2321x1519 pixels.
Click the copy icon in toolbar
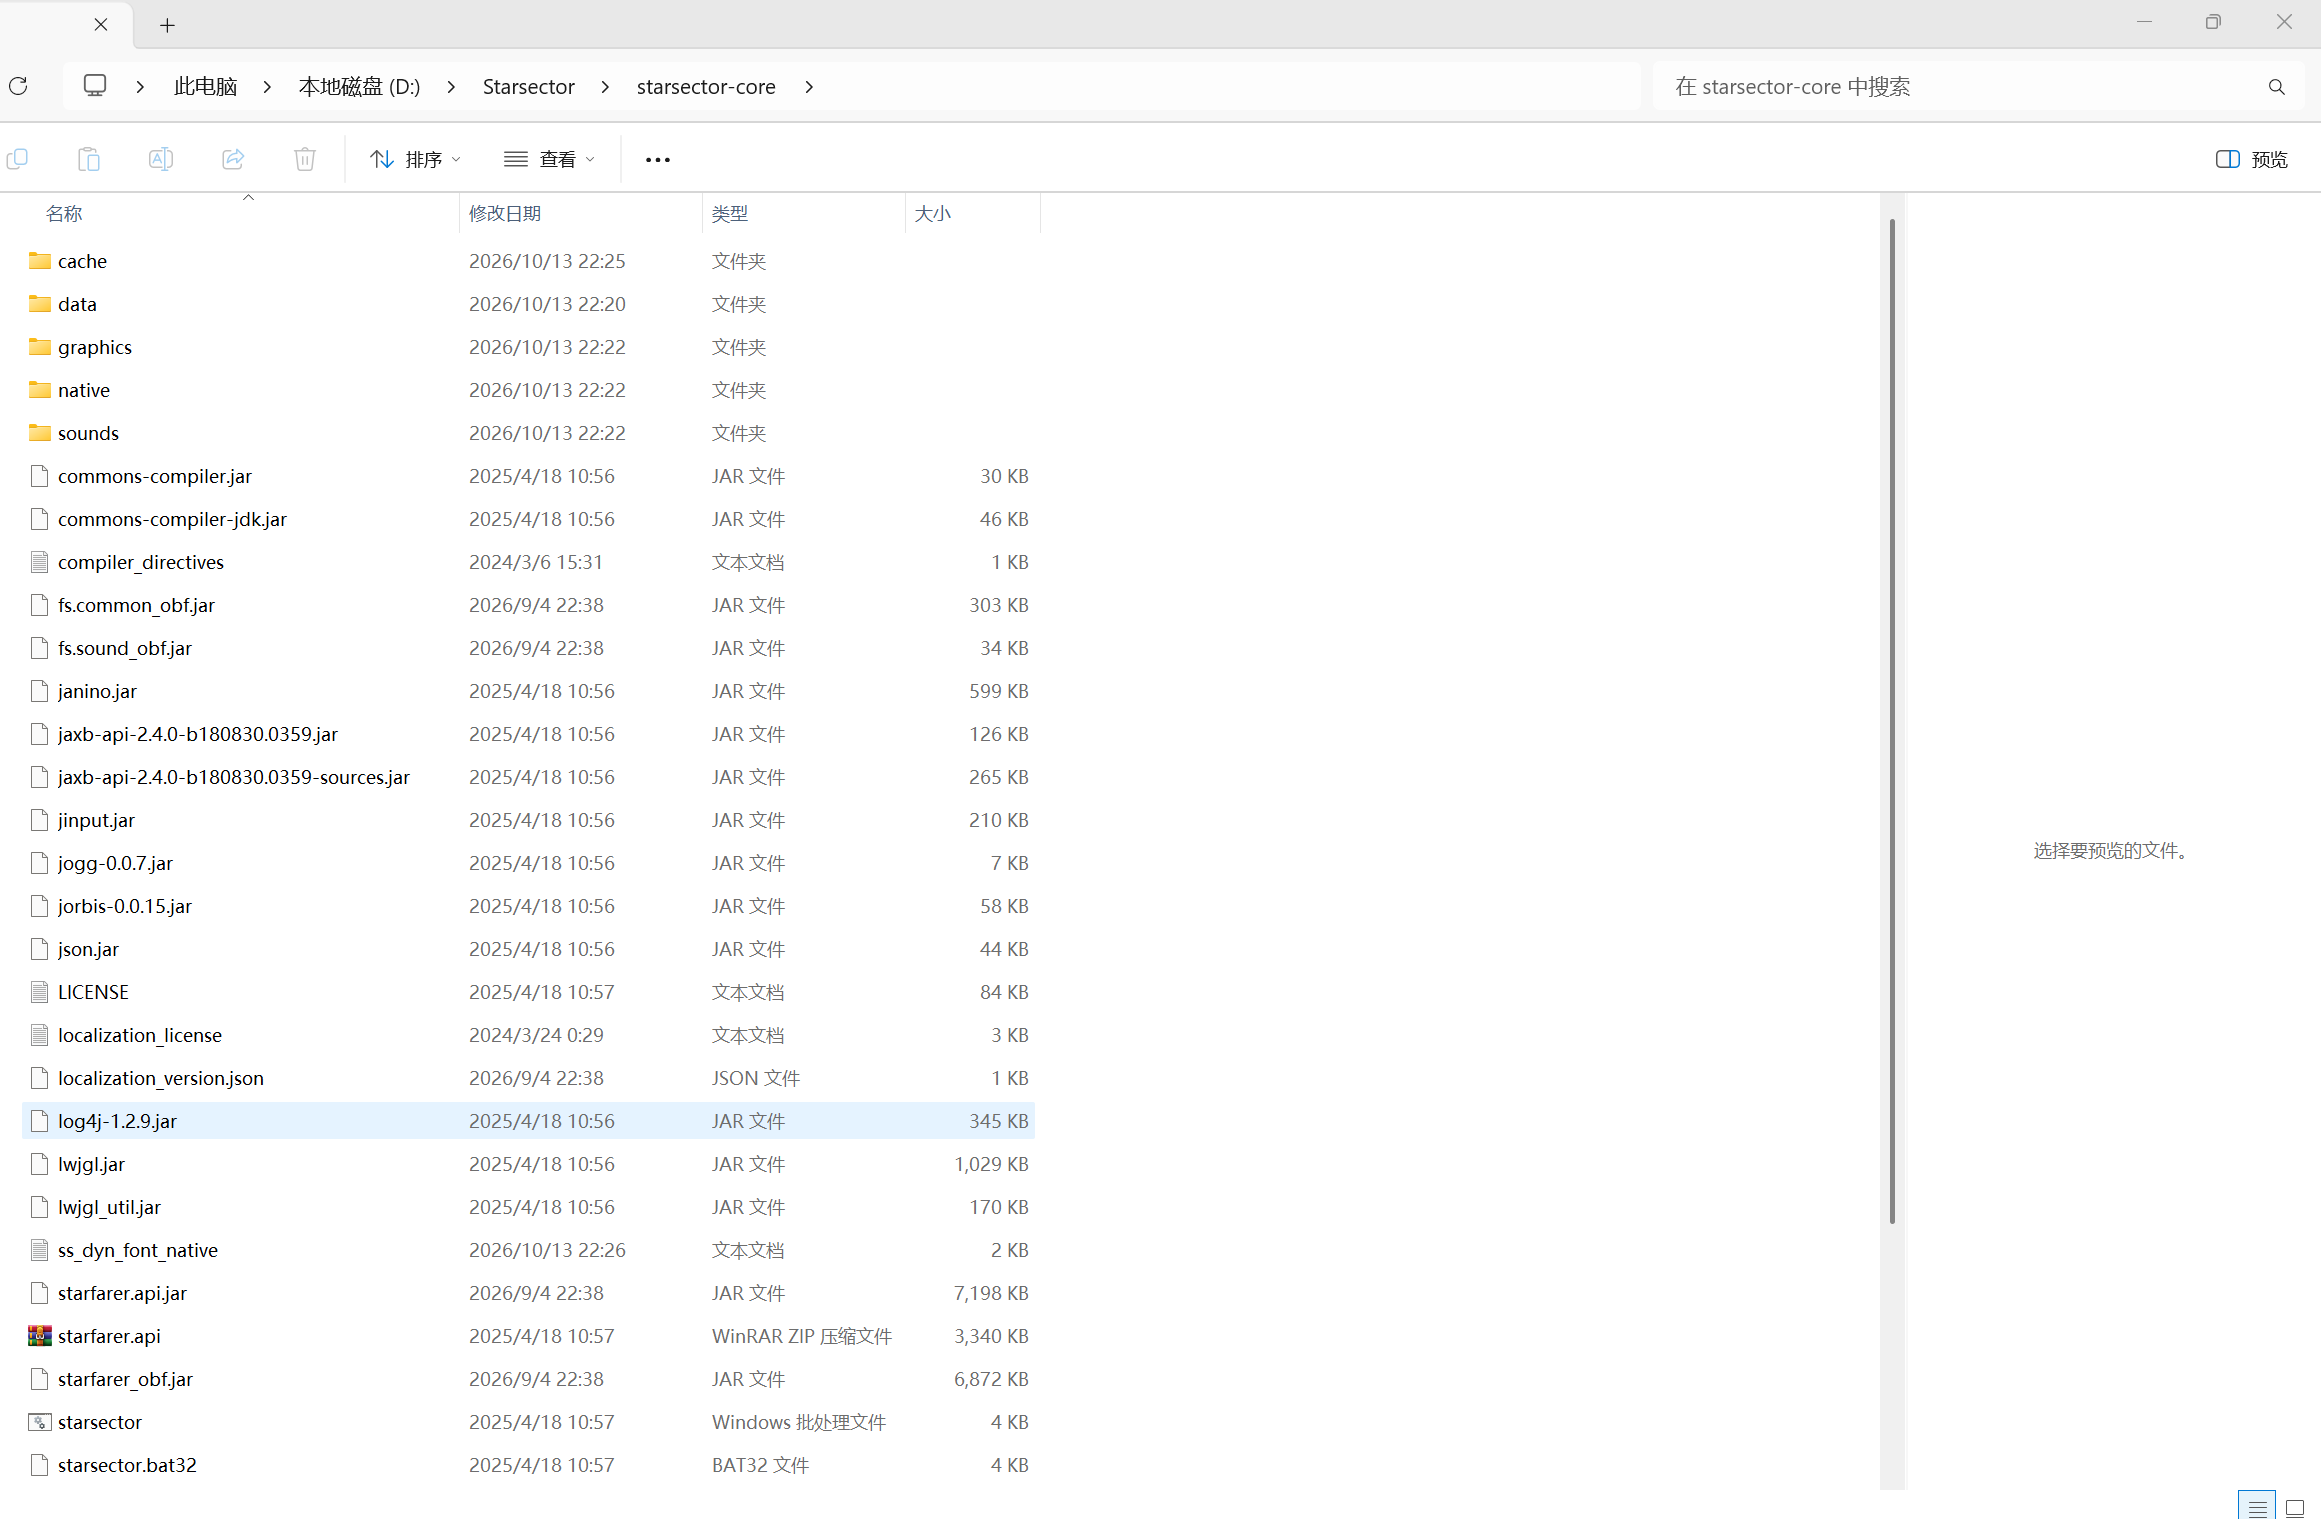[17, 159]
